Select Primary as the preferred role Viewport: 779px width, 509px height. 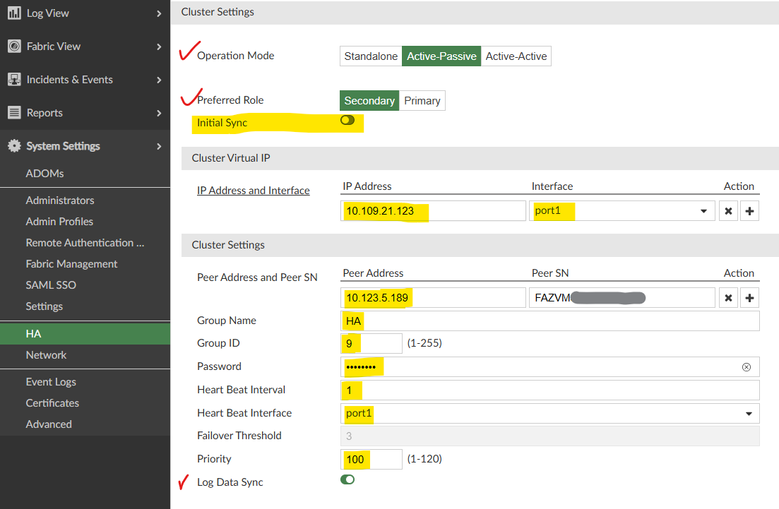422,101
